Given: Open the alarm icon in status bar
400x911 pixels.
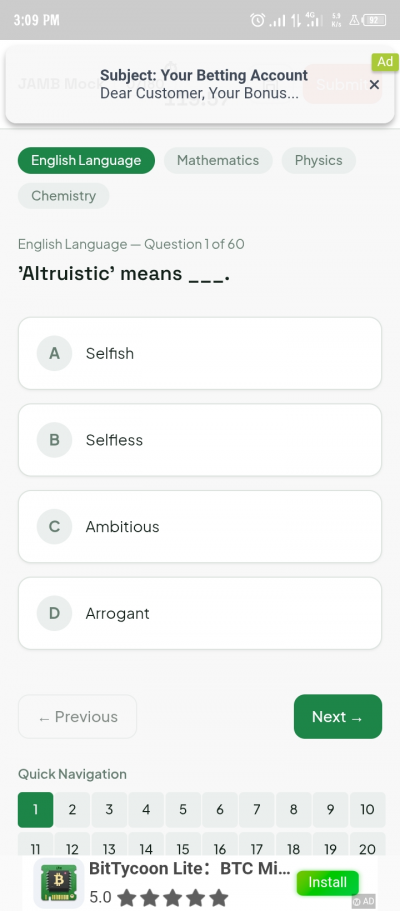Looking at the screenshot, I should (x=257, y=20).
